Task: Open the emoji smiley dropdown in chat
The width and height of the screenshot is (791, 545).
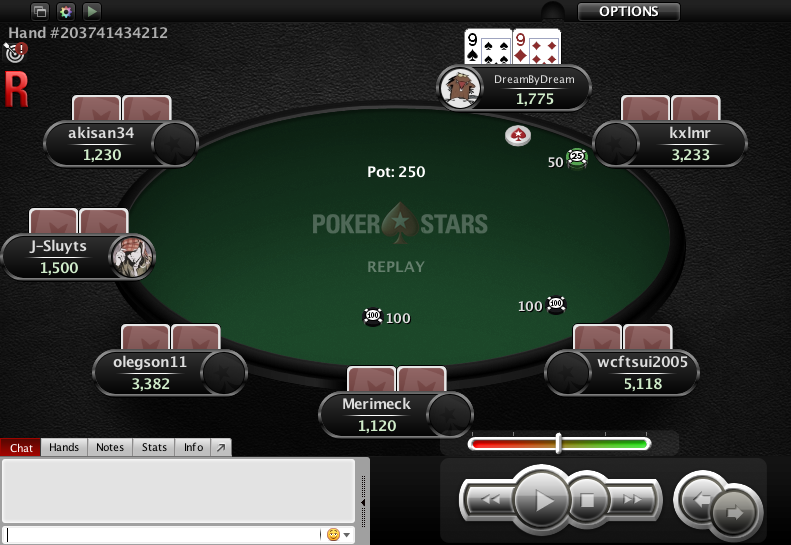Action: pyautogui.click(x=338, y=534)
